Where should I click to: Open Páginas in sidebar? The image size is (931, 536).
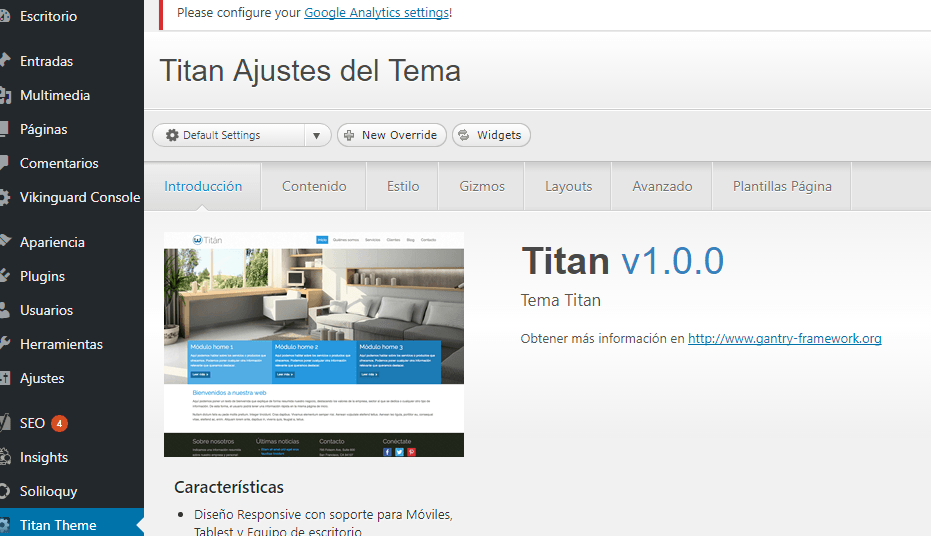[43, 129]
